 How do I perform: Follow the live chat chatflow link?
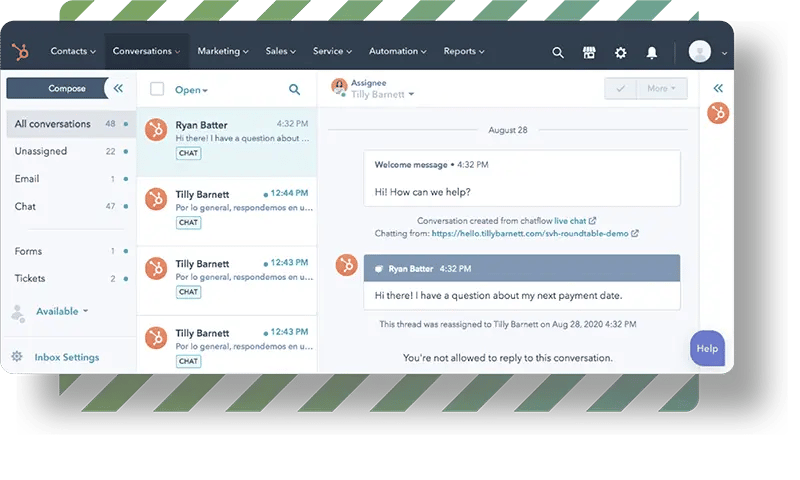pyautogui.click(x=570, y=221)
